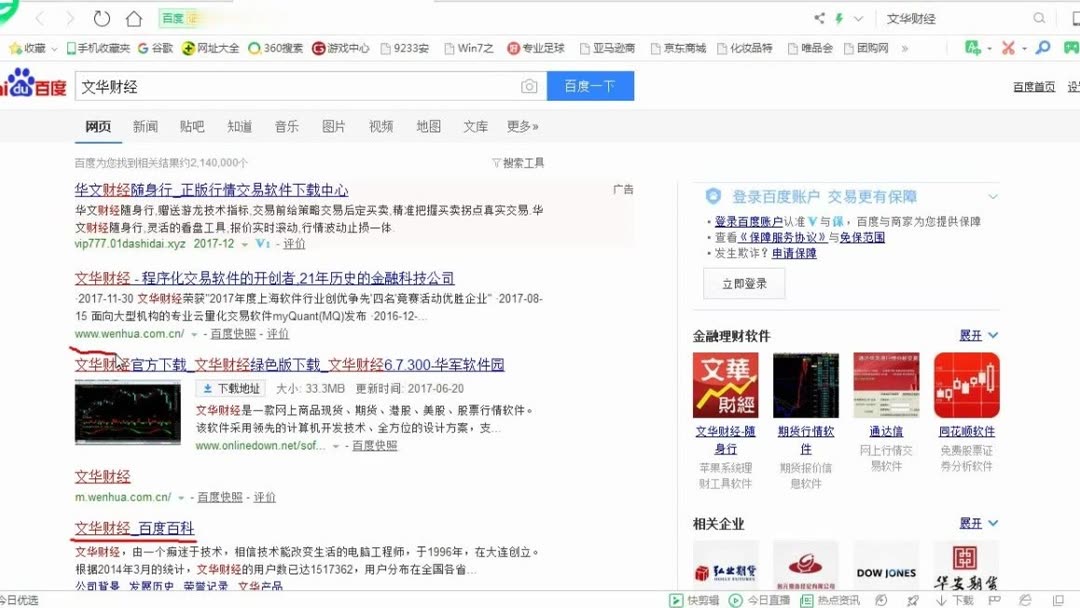This screenshot has height=608, width=1080.
Task: Switch to the 图片 search tab
Action: 335,126
